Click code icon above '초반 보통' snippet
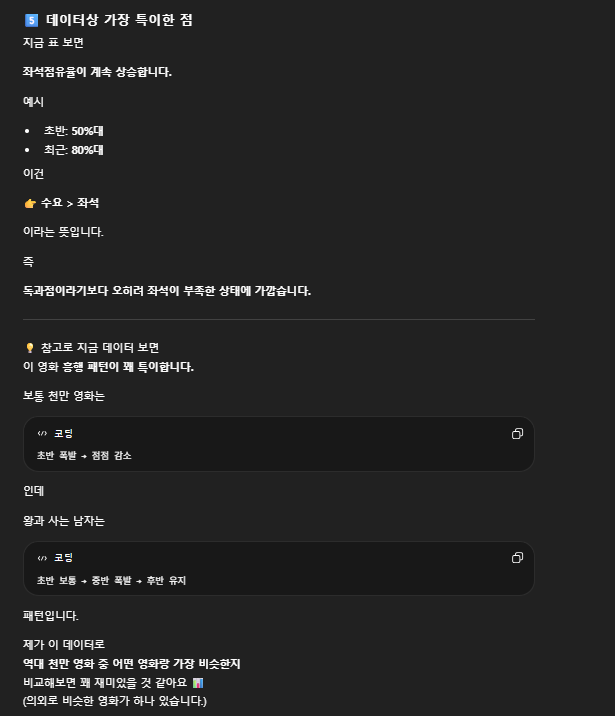615x716 pixels. (42, 558)
